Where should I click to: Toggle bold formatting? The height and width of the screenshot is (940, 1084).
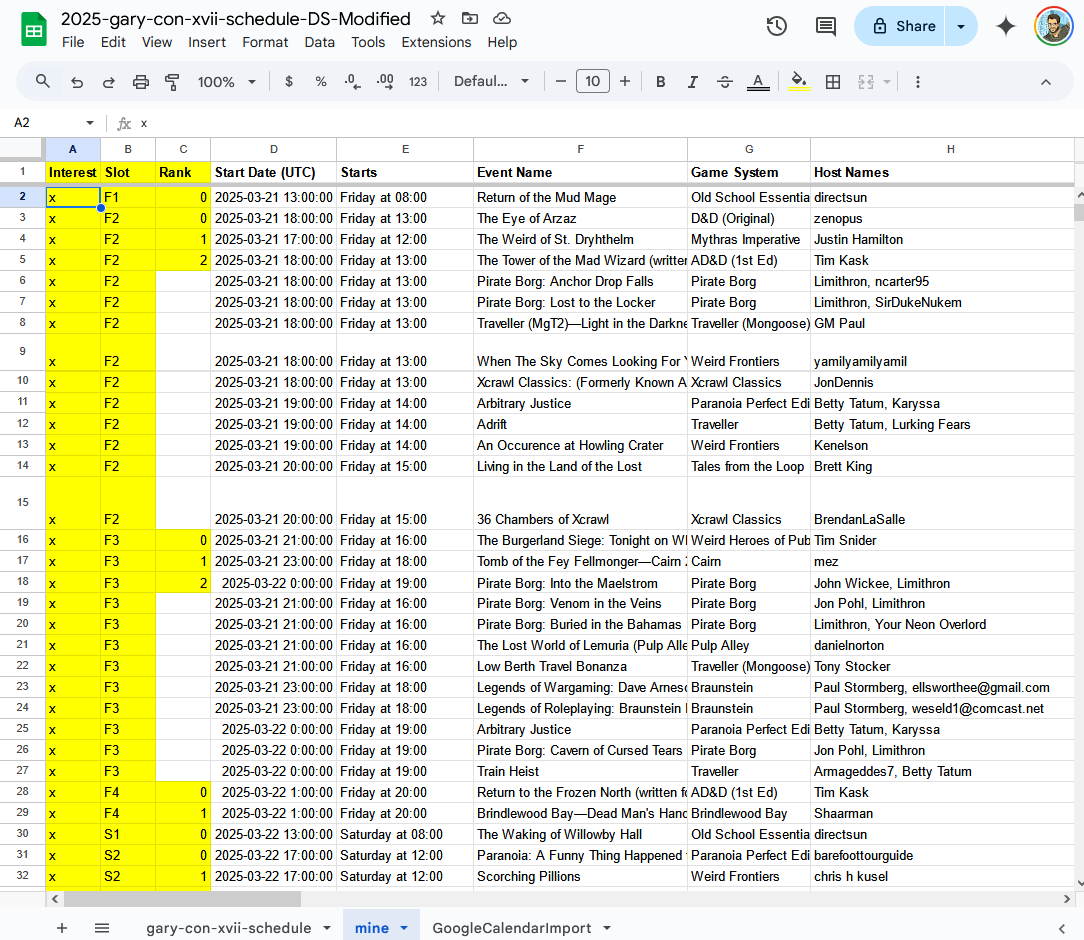point(660,82)
